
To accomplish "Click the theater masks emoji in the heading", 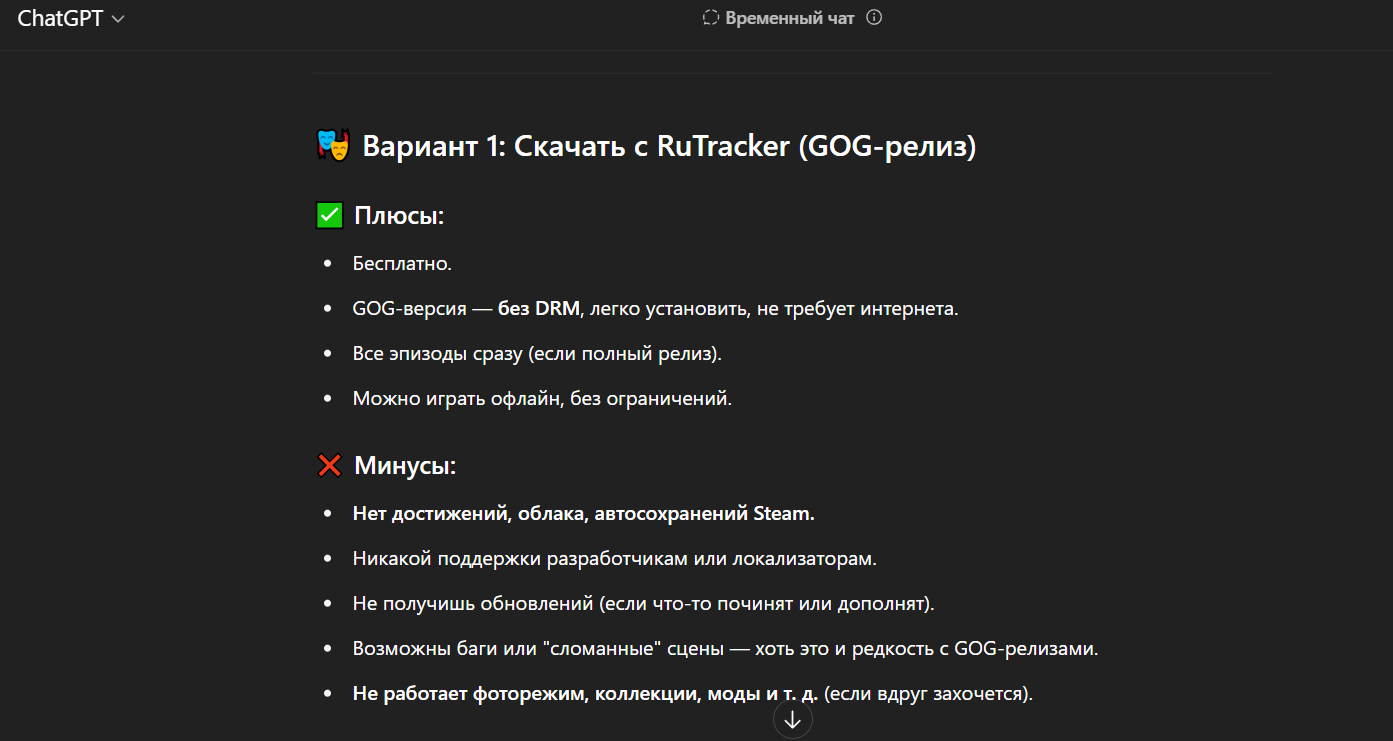I will [x=333, y=146].
